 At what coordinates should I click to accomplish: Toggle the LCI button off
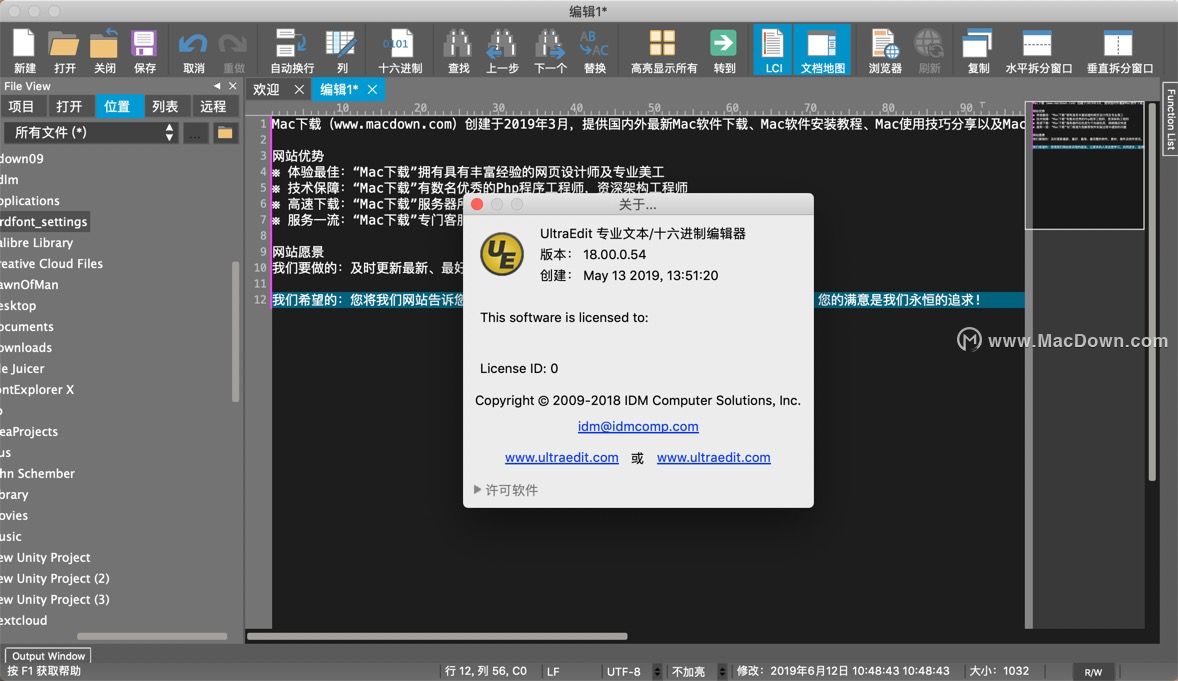click(773, 50)
